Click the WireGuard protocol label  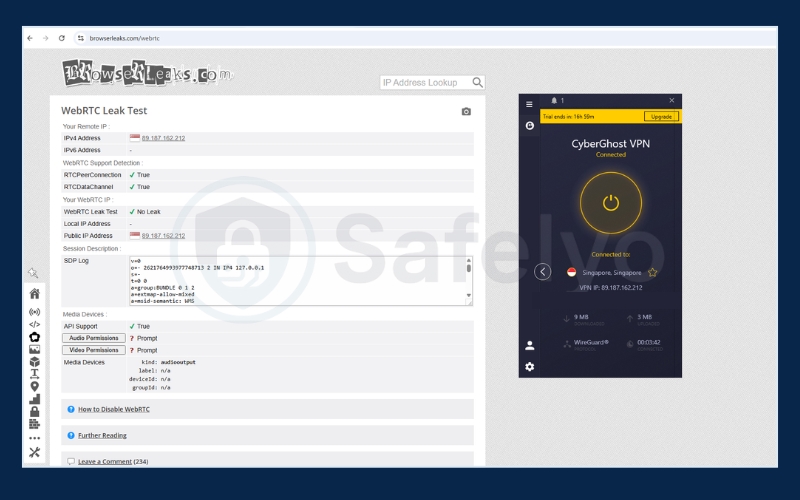pos(591,342)
